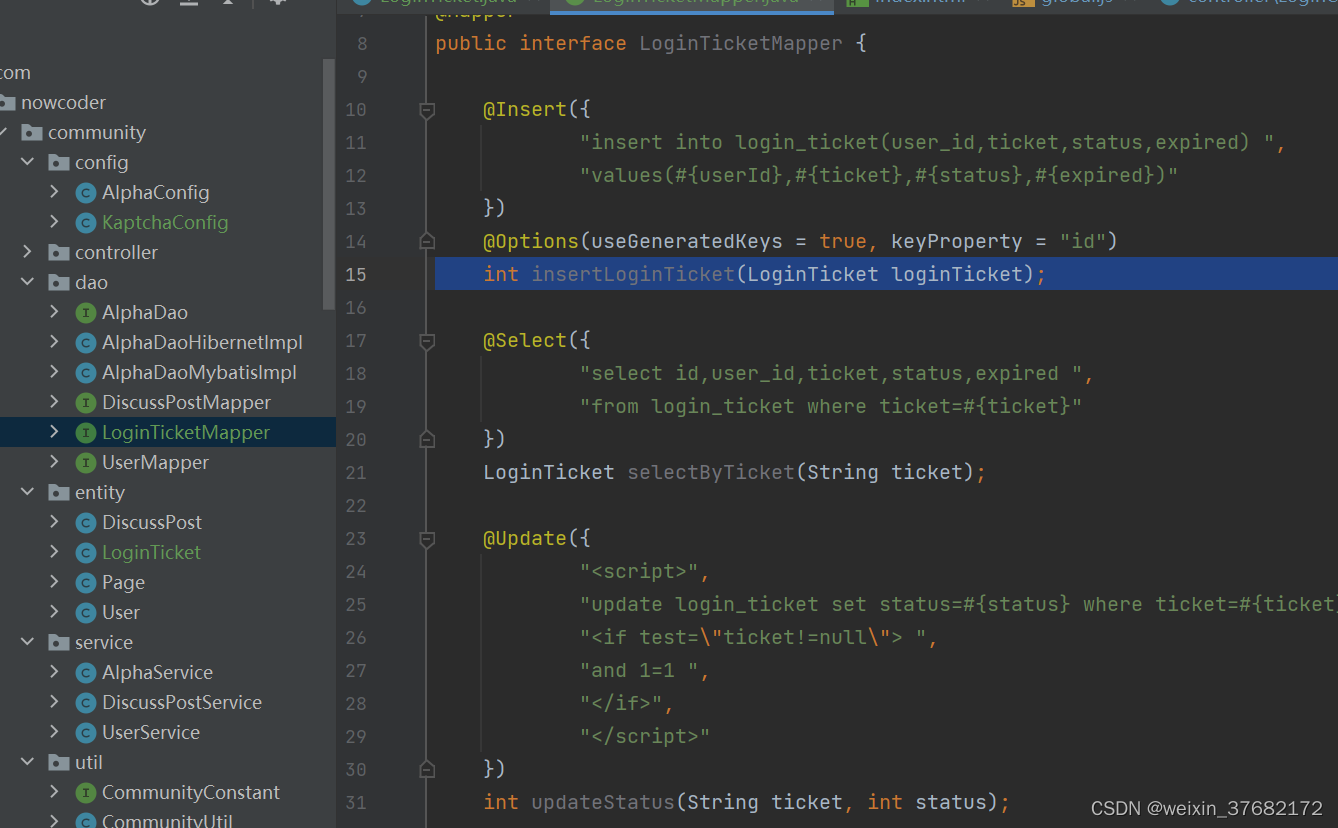The image size is (1338, 828).
Task: Click the community package folder icon
Action: tap(32, 132)
